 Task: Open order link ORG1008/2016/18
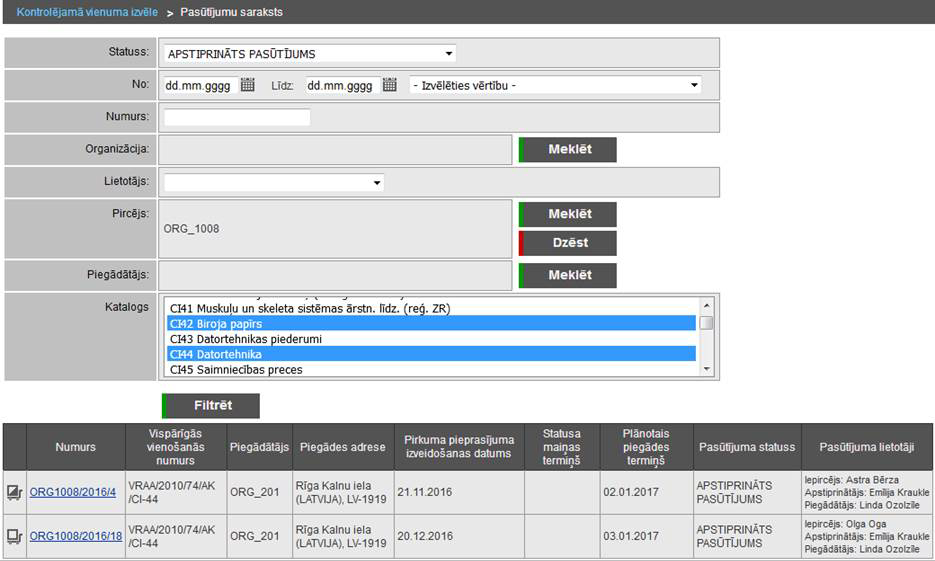[76, 536]
